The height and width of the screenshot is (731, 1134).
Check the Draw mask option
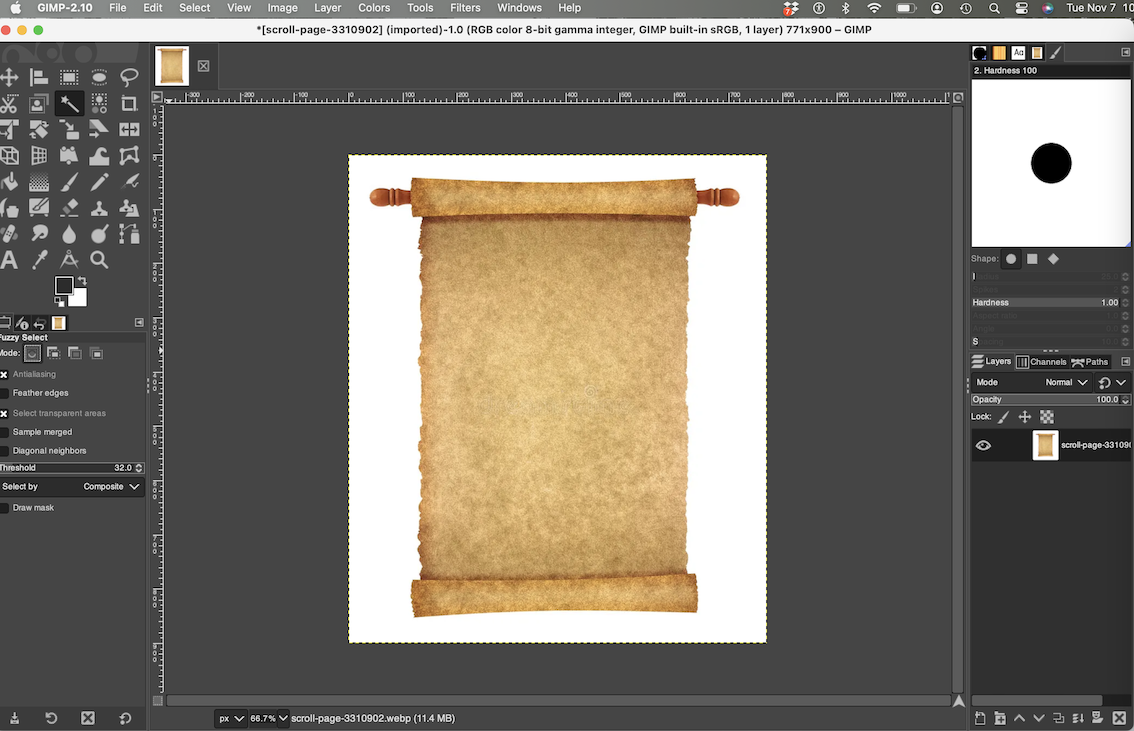click(4, 508)
